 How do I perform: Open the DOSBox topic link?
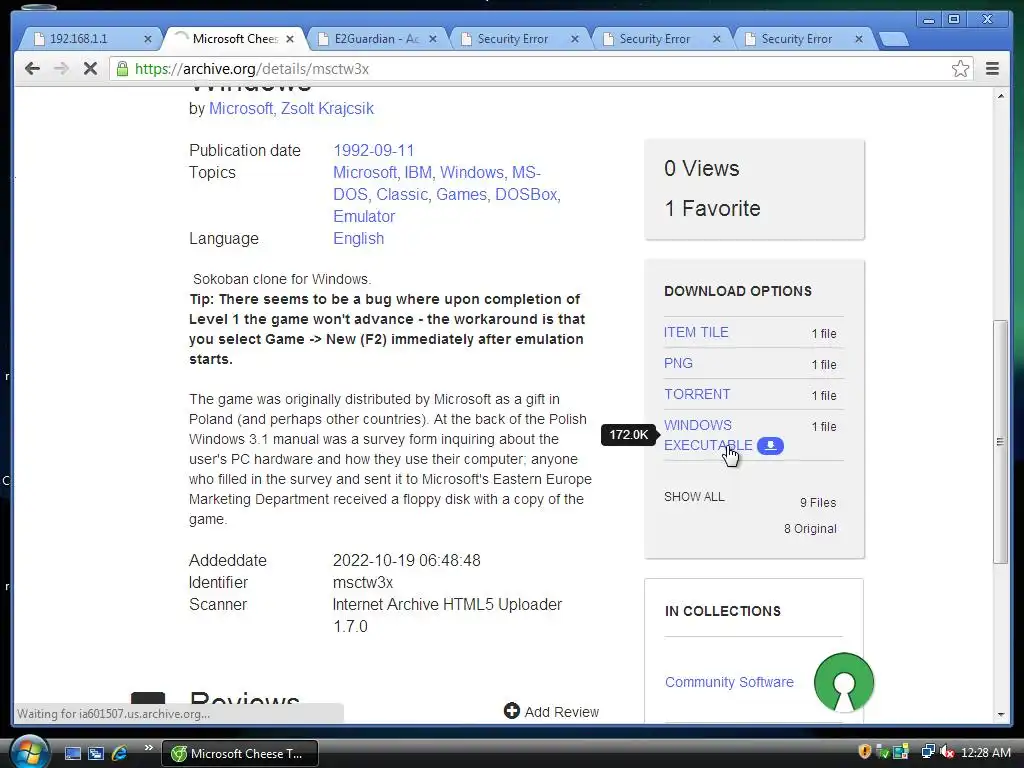click(528, 195)
